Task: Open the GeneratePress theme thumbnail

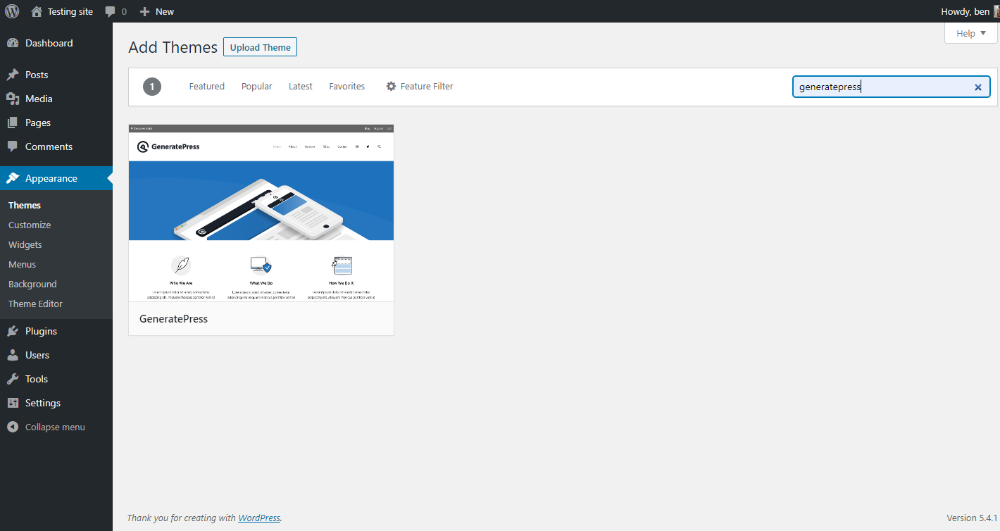Action: [x=261, y=213]
